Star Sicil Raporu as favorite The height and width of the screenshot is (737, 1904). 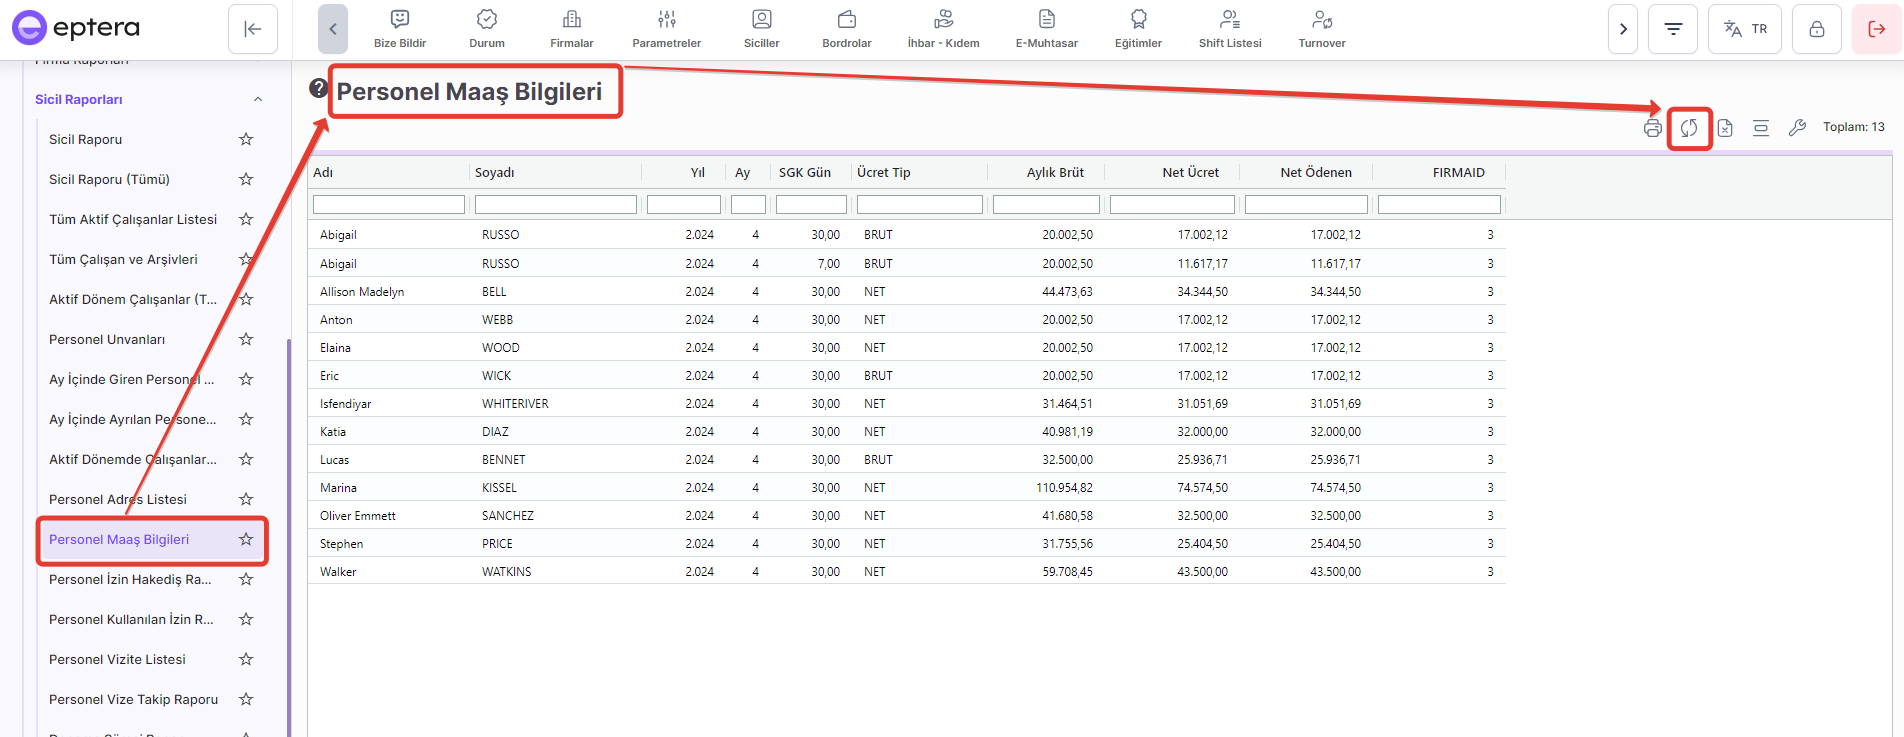pyautogui.click(x=246, y=139)
